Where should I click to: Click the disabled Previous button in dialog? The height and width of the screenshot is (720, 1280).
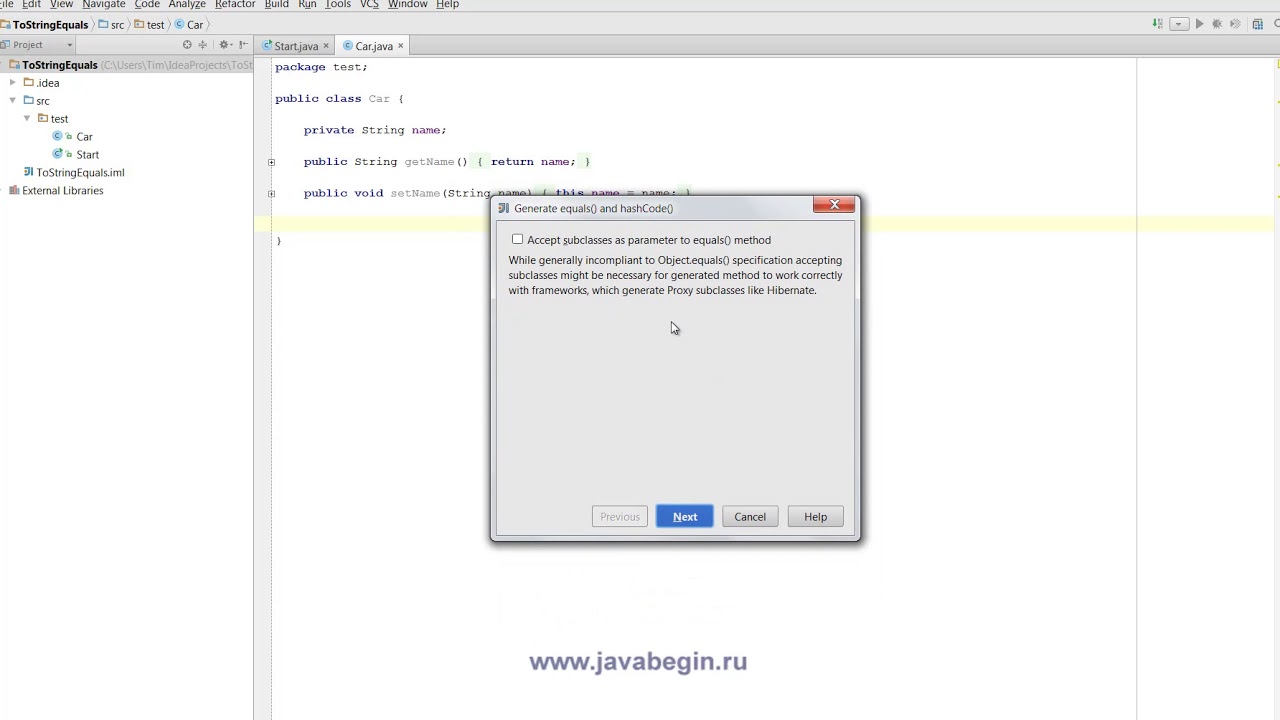[x=620, y=517]
